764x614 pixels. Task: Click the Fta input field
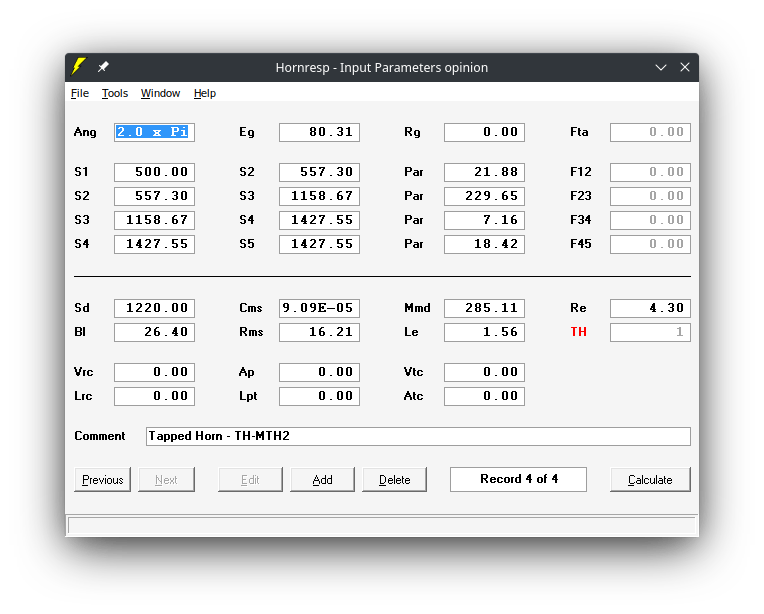650,132
